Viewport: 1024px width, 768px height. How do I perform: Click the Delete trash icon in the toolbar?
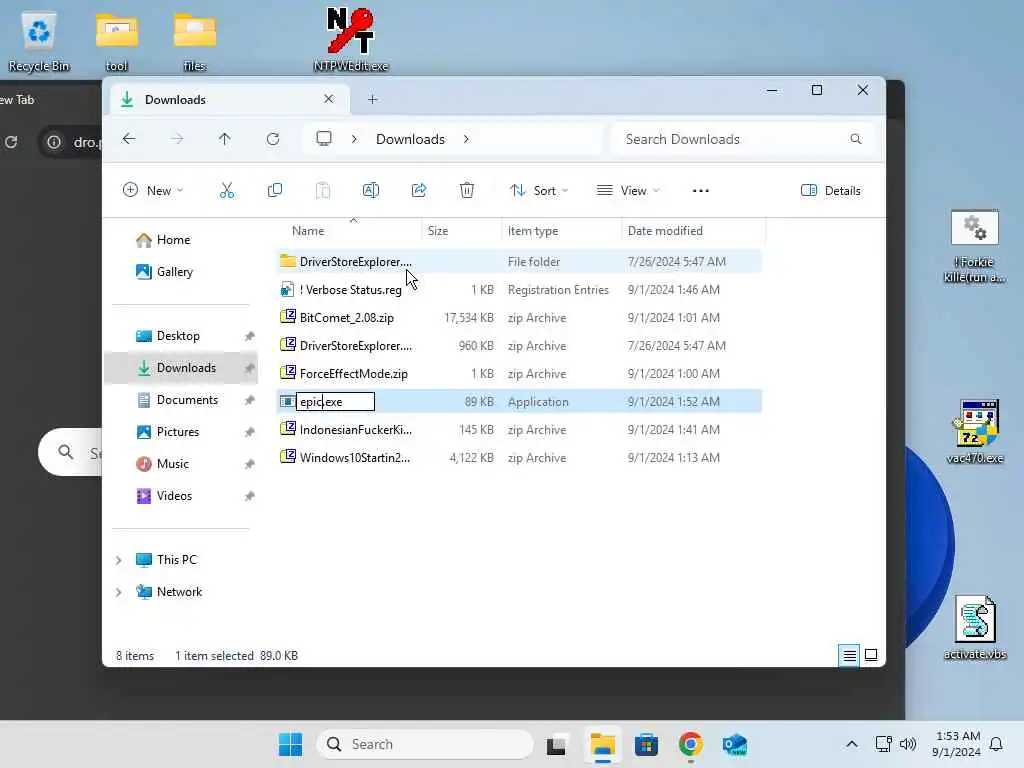pyautogui.click(x=467, y=191)
